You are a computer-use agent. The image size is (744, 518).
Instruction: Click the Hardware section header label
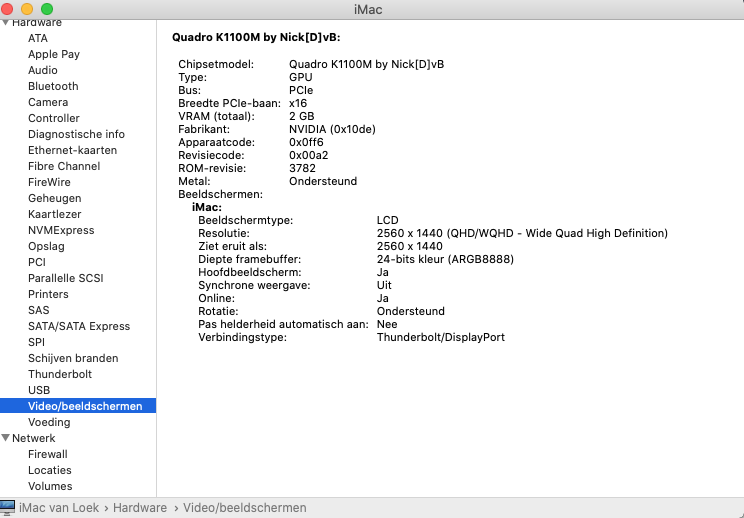37,22
